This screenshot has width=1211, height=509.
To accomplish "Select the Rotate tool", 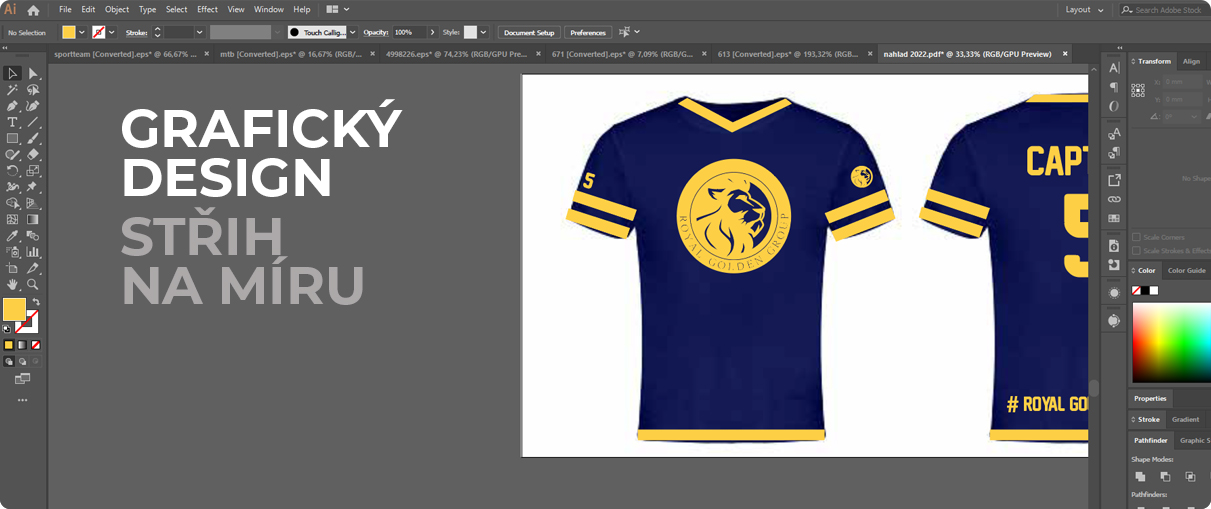I will coord(12,170).
